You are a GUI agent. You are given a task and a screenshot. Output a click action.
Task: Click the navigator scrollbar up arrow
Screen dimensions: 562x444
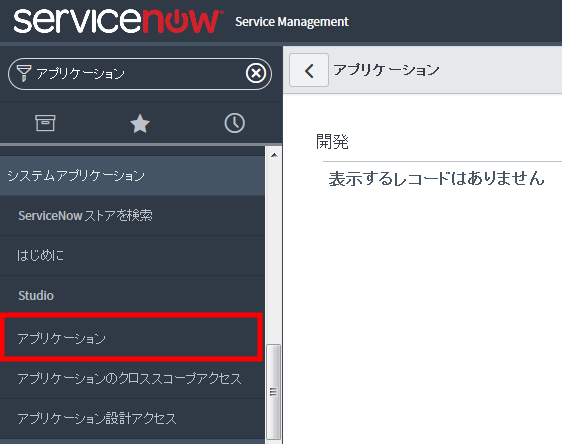coord(274,155)
